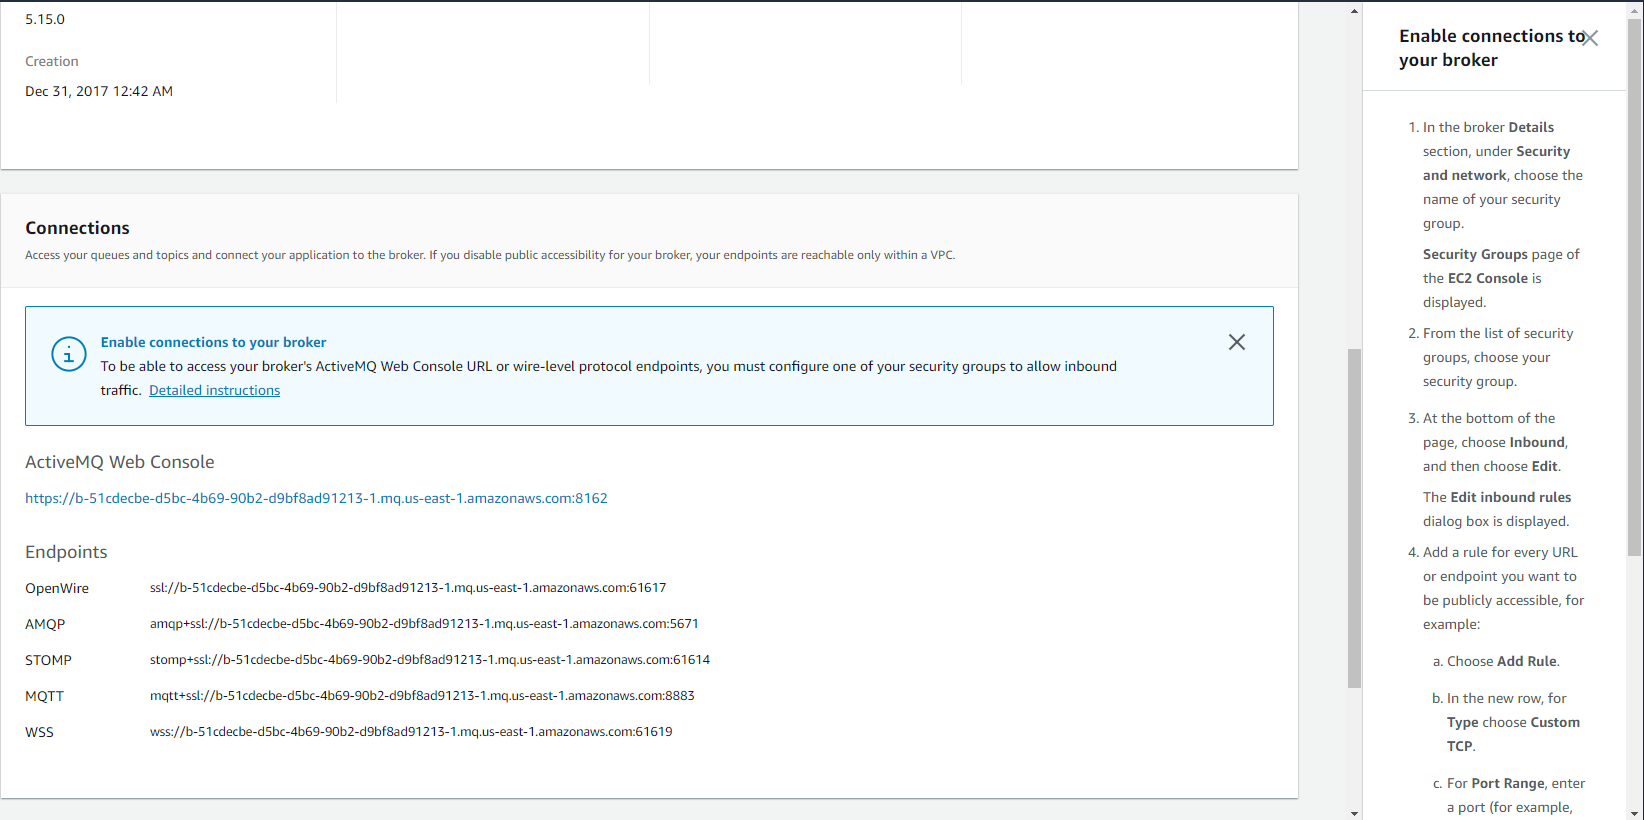
Task: Click the WSS endpoint address
Action: (x=410, y=732)
